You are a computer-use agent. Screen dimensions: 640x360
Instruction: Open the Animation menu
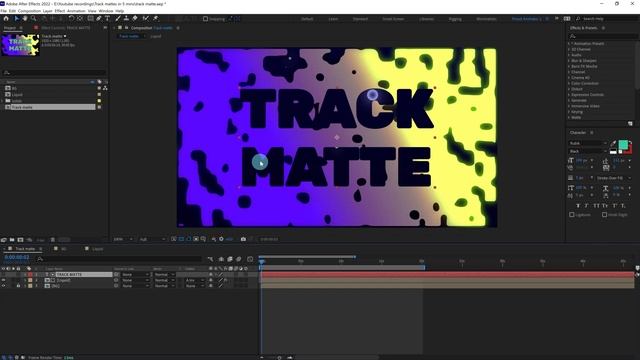pos(76,11)
